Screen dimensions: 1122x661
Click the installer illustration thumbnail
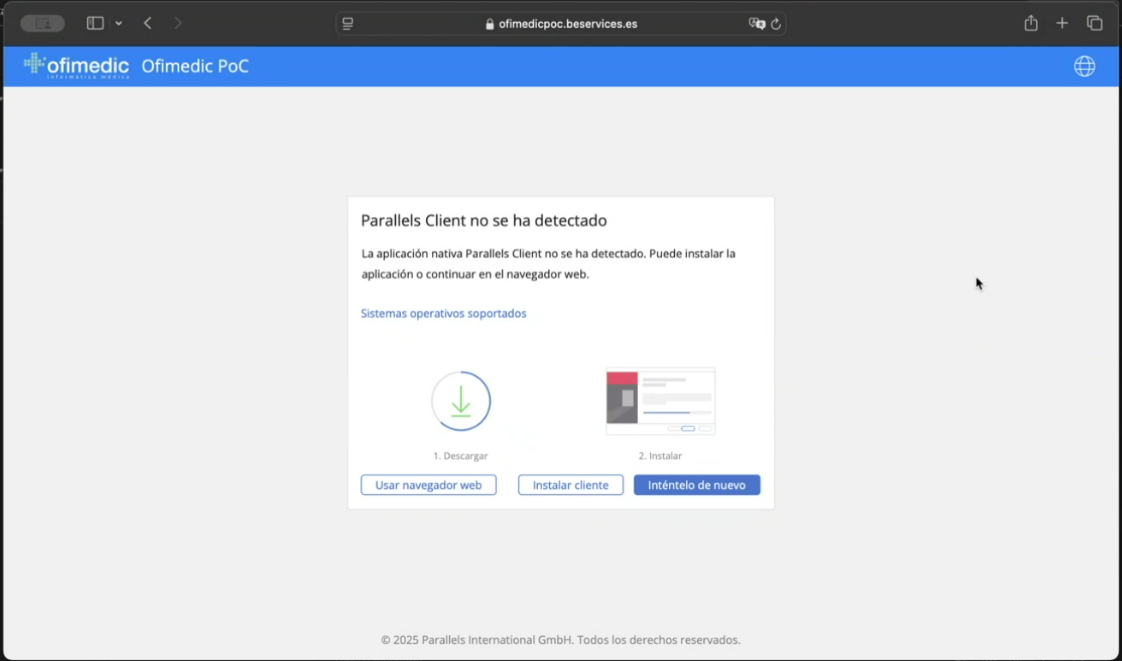(x=660, y=401)
